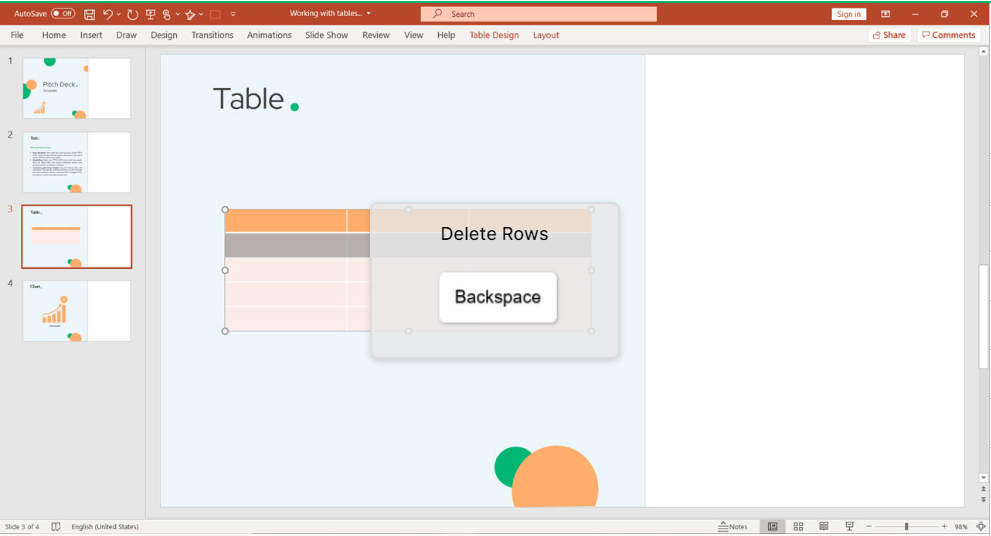Viewport: 991px width, 536px height.
Task: Start presentation from beginning icon
Action: [150, 14]
